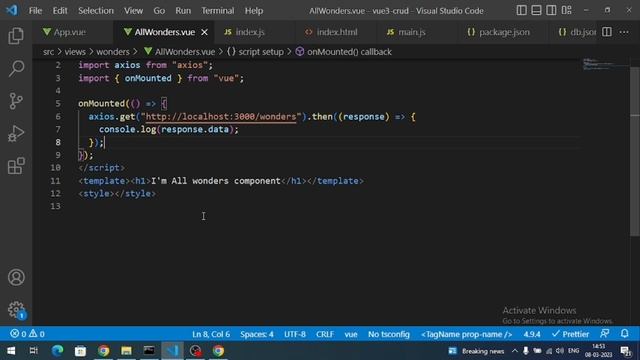Place cursor on console.log line

click(168, 129)
